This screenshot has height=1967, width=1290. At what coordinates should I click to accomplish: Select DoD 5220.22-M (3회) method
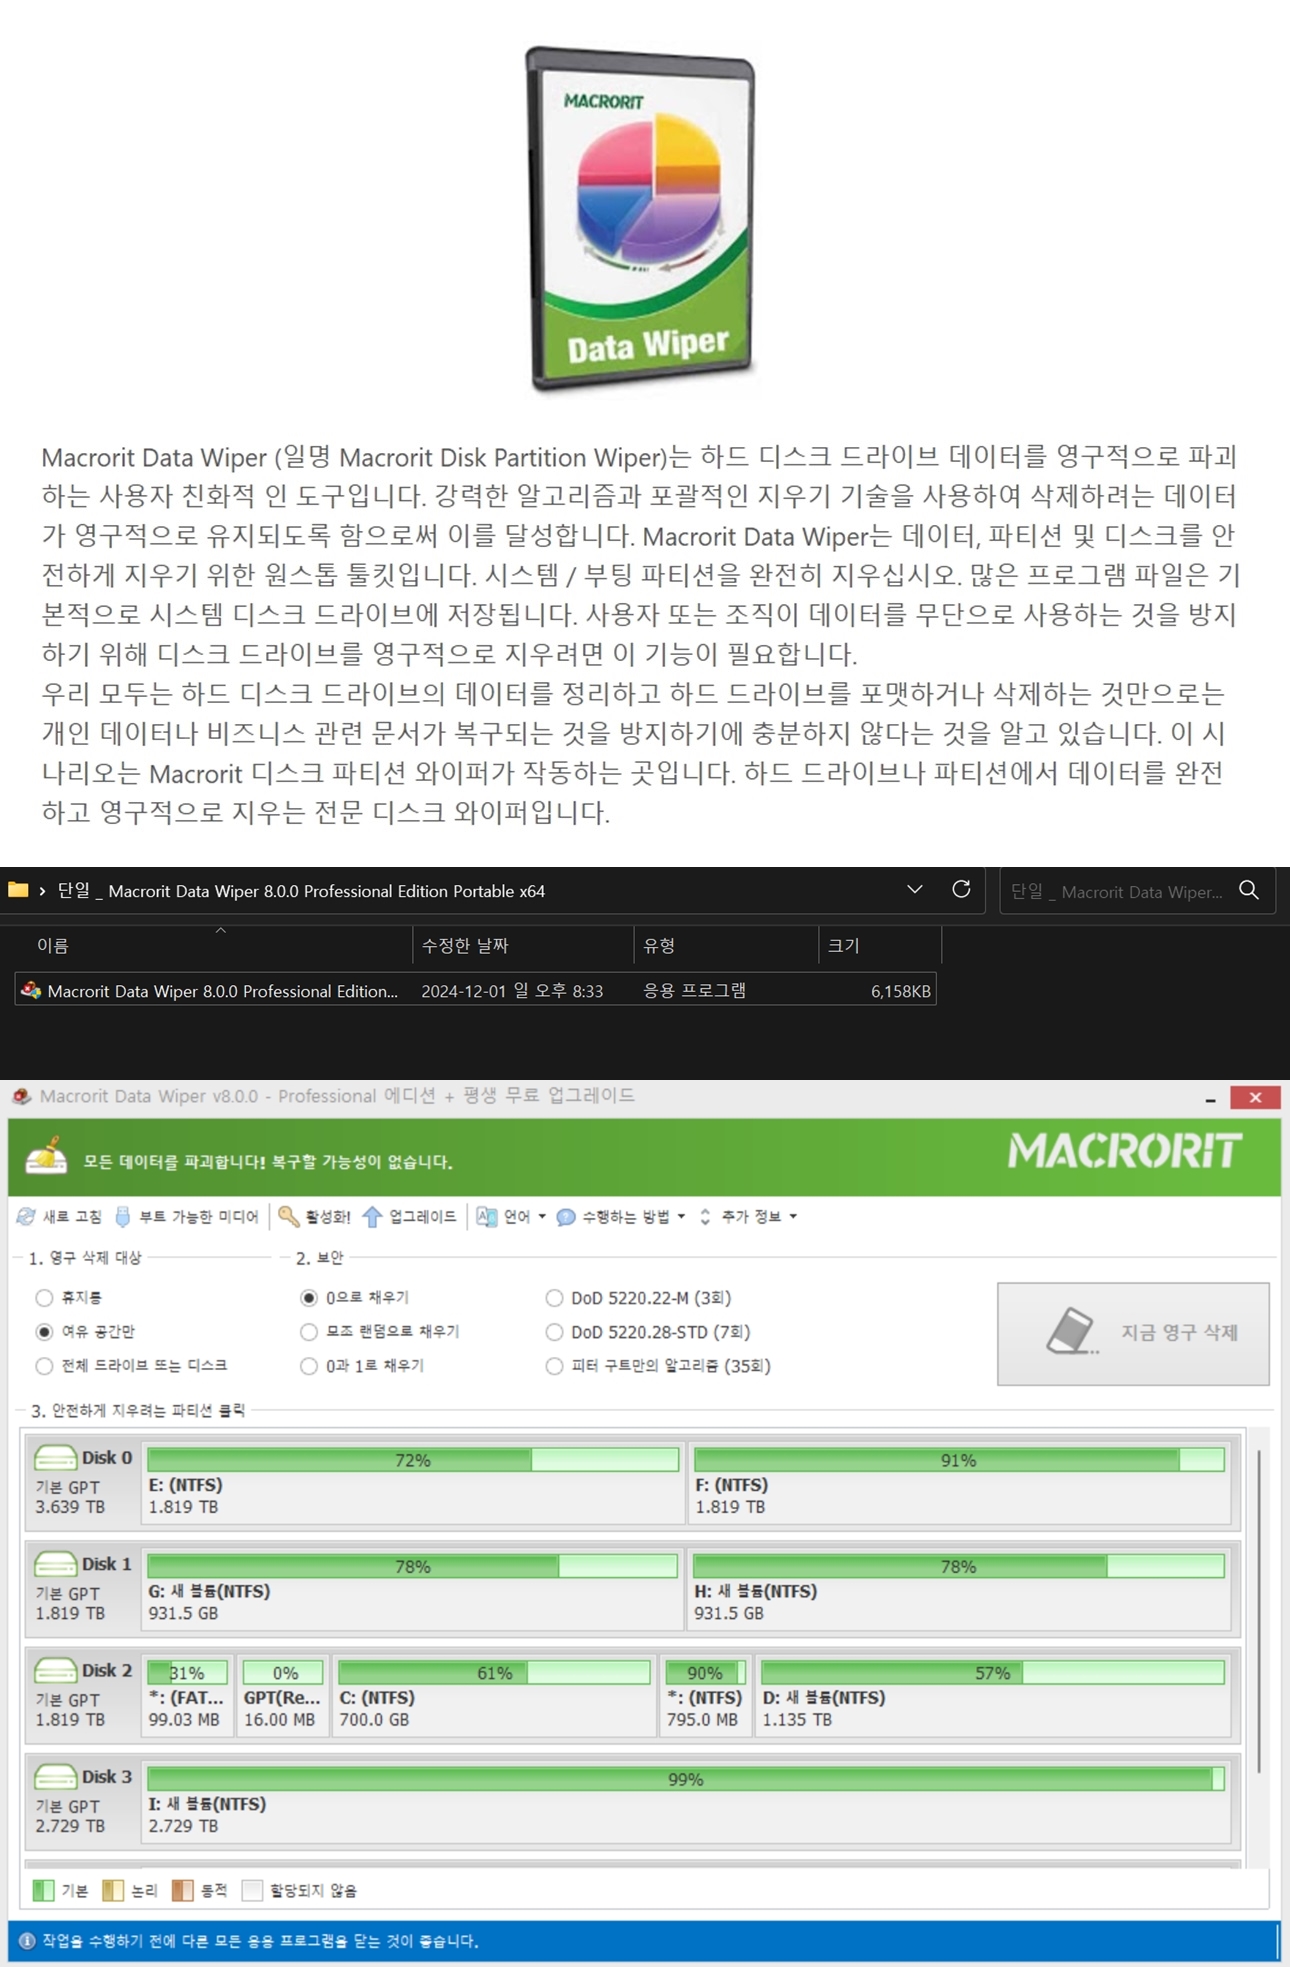[x=554, y=1298]
